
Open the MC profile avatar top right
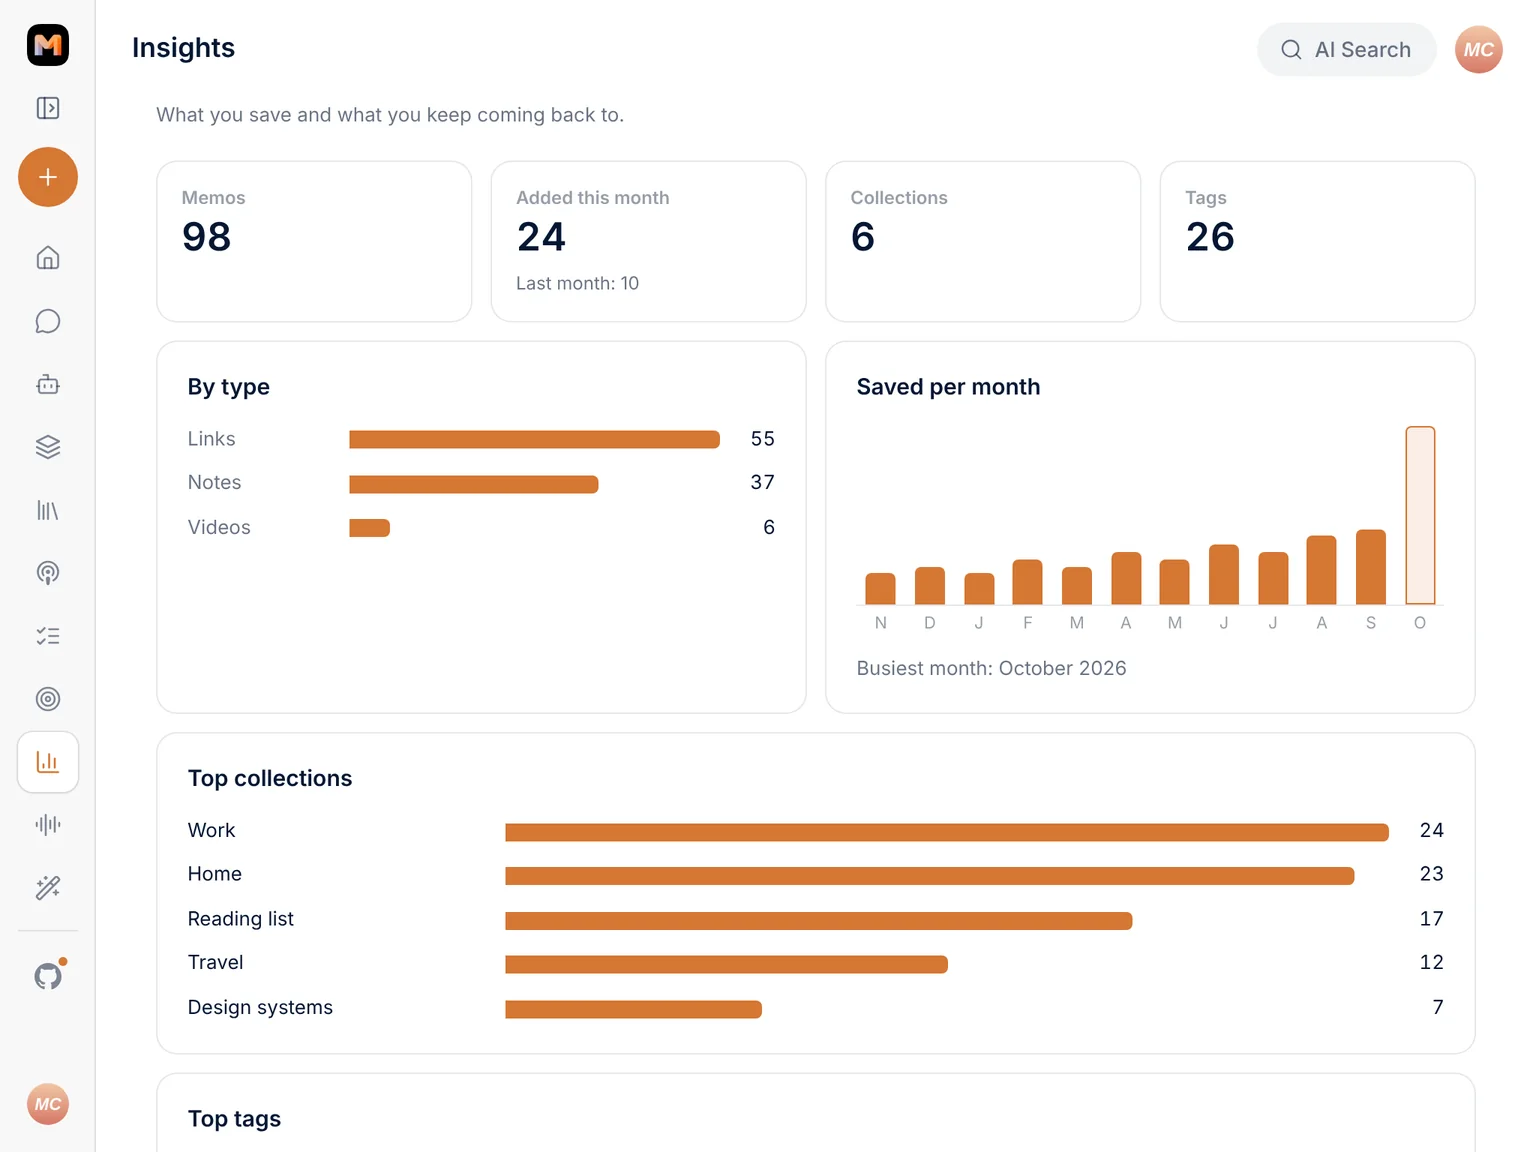(1479, 50)
